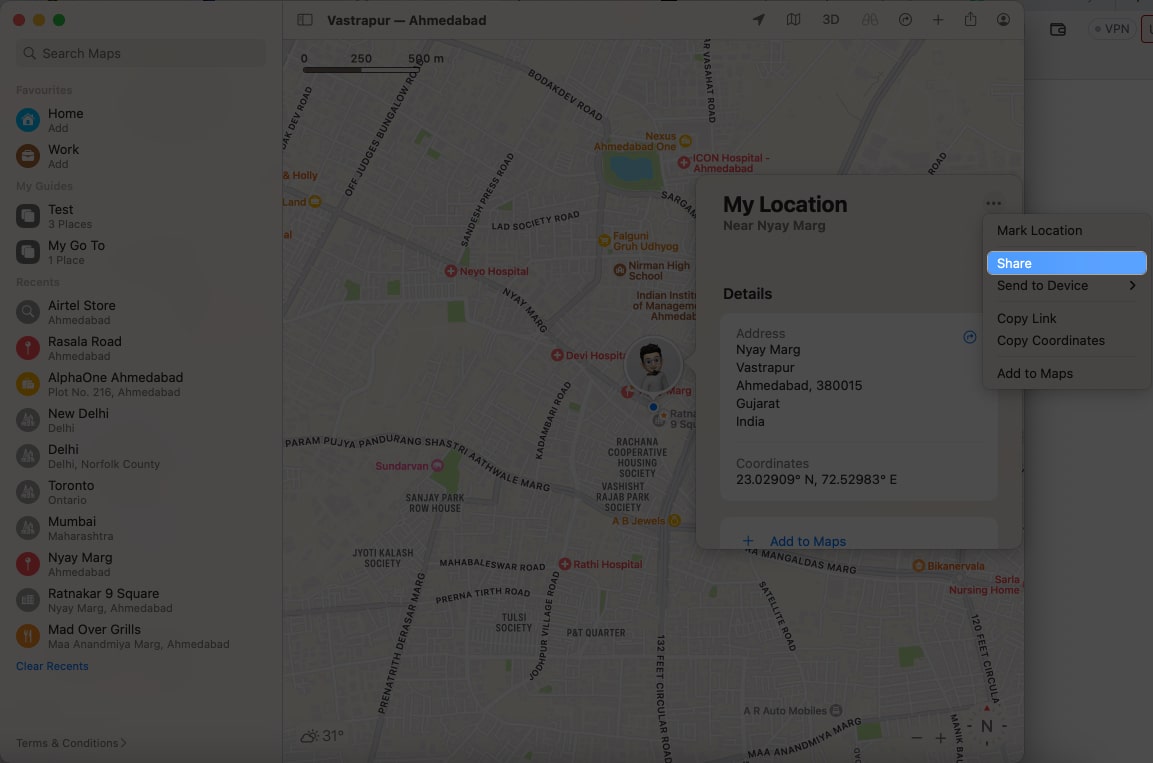This screenshot has width=1153, height=763.
Task: Click the Bikanervala map marker
Action: [x=918, y=565]
